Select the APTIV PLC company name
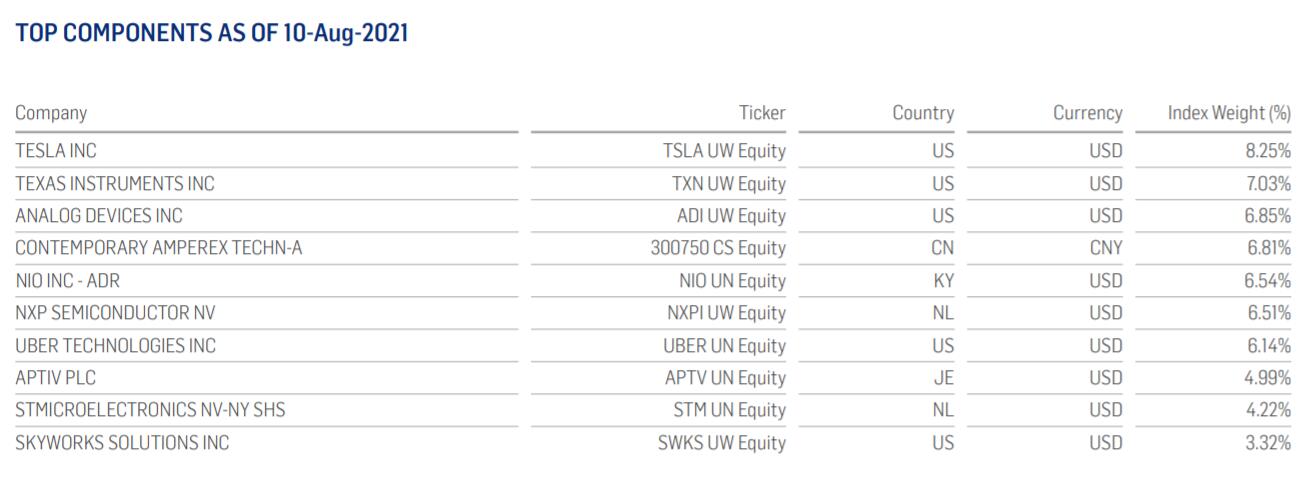Screen dimensions: 1311x478 tap(56, 378)
